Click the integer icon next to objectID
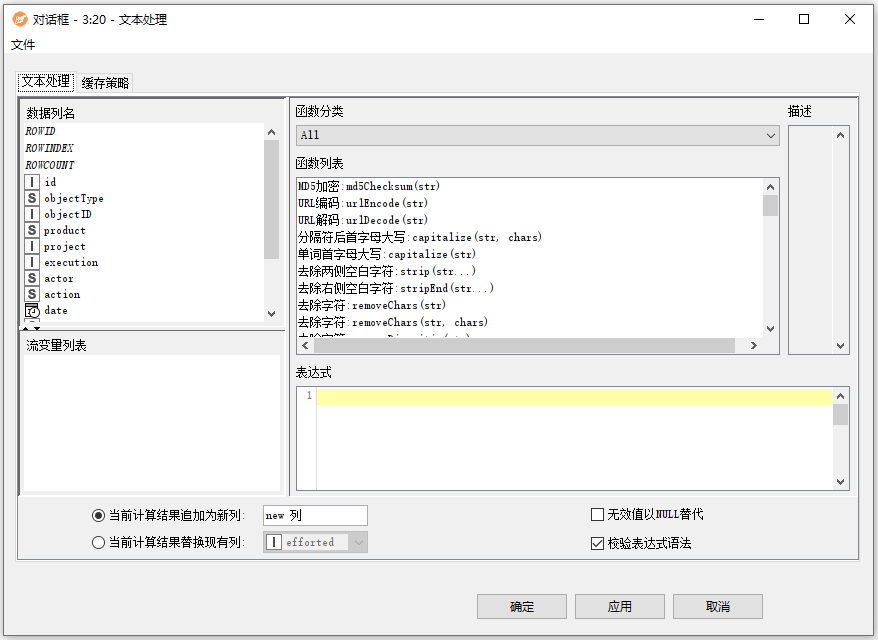Screen dimensions: 878x640 (x=33, y=214)
